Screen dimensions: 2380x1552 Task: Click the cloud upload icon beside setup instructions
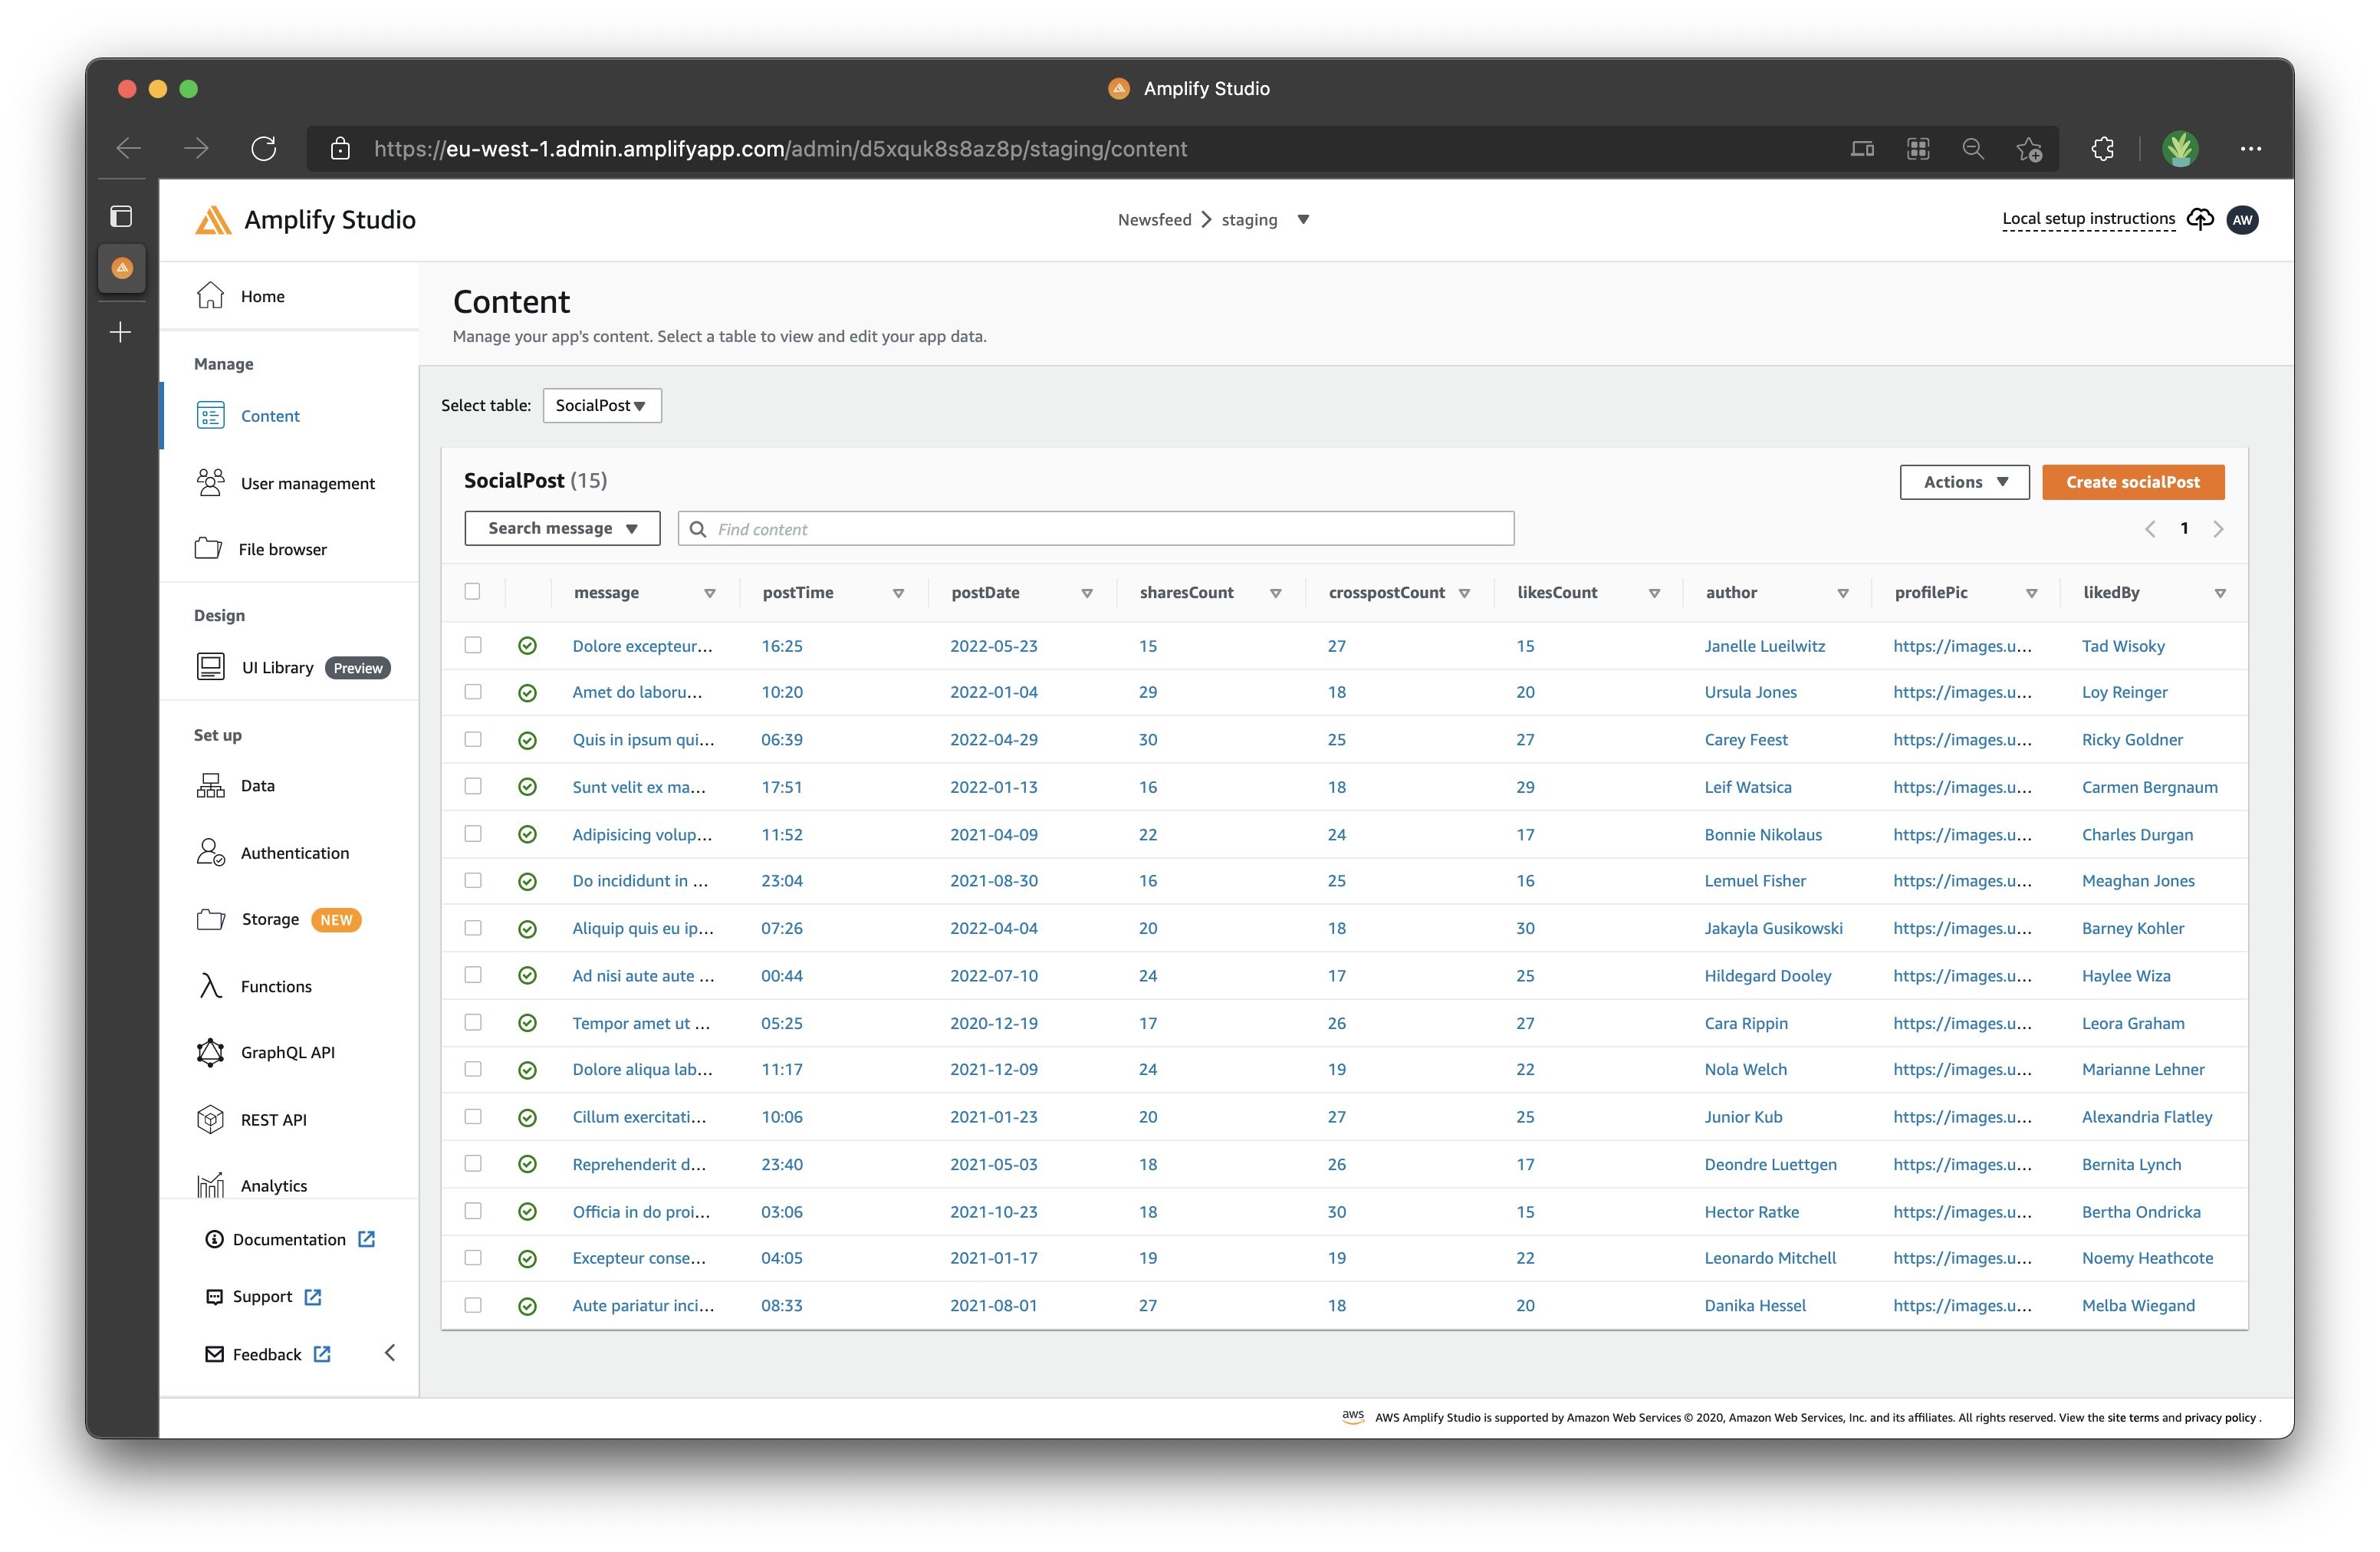[2200, 219]
